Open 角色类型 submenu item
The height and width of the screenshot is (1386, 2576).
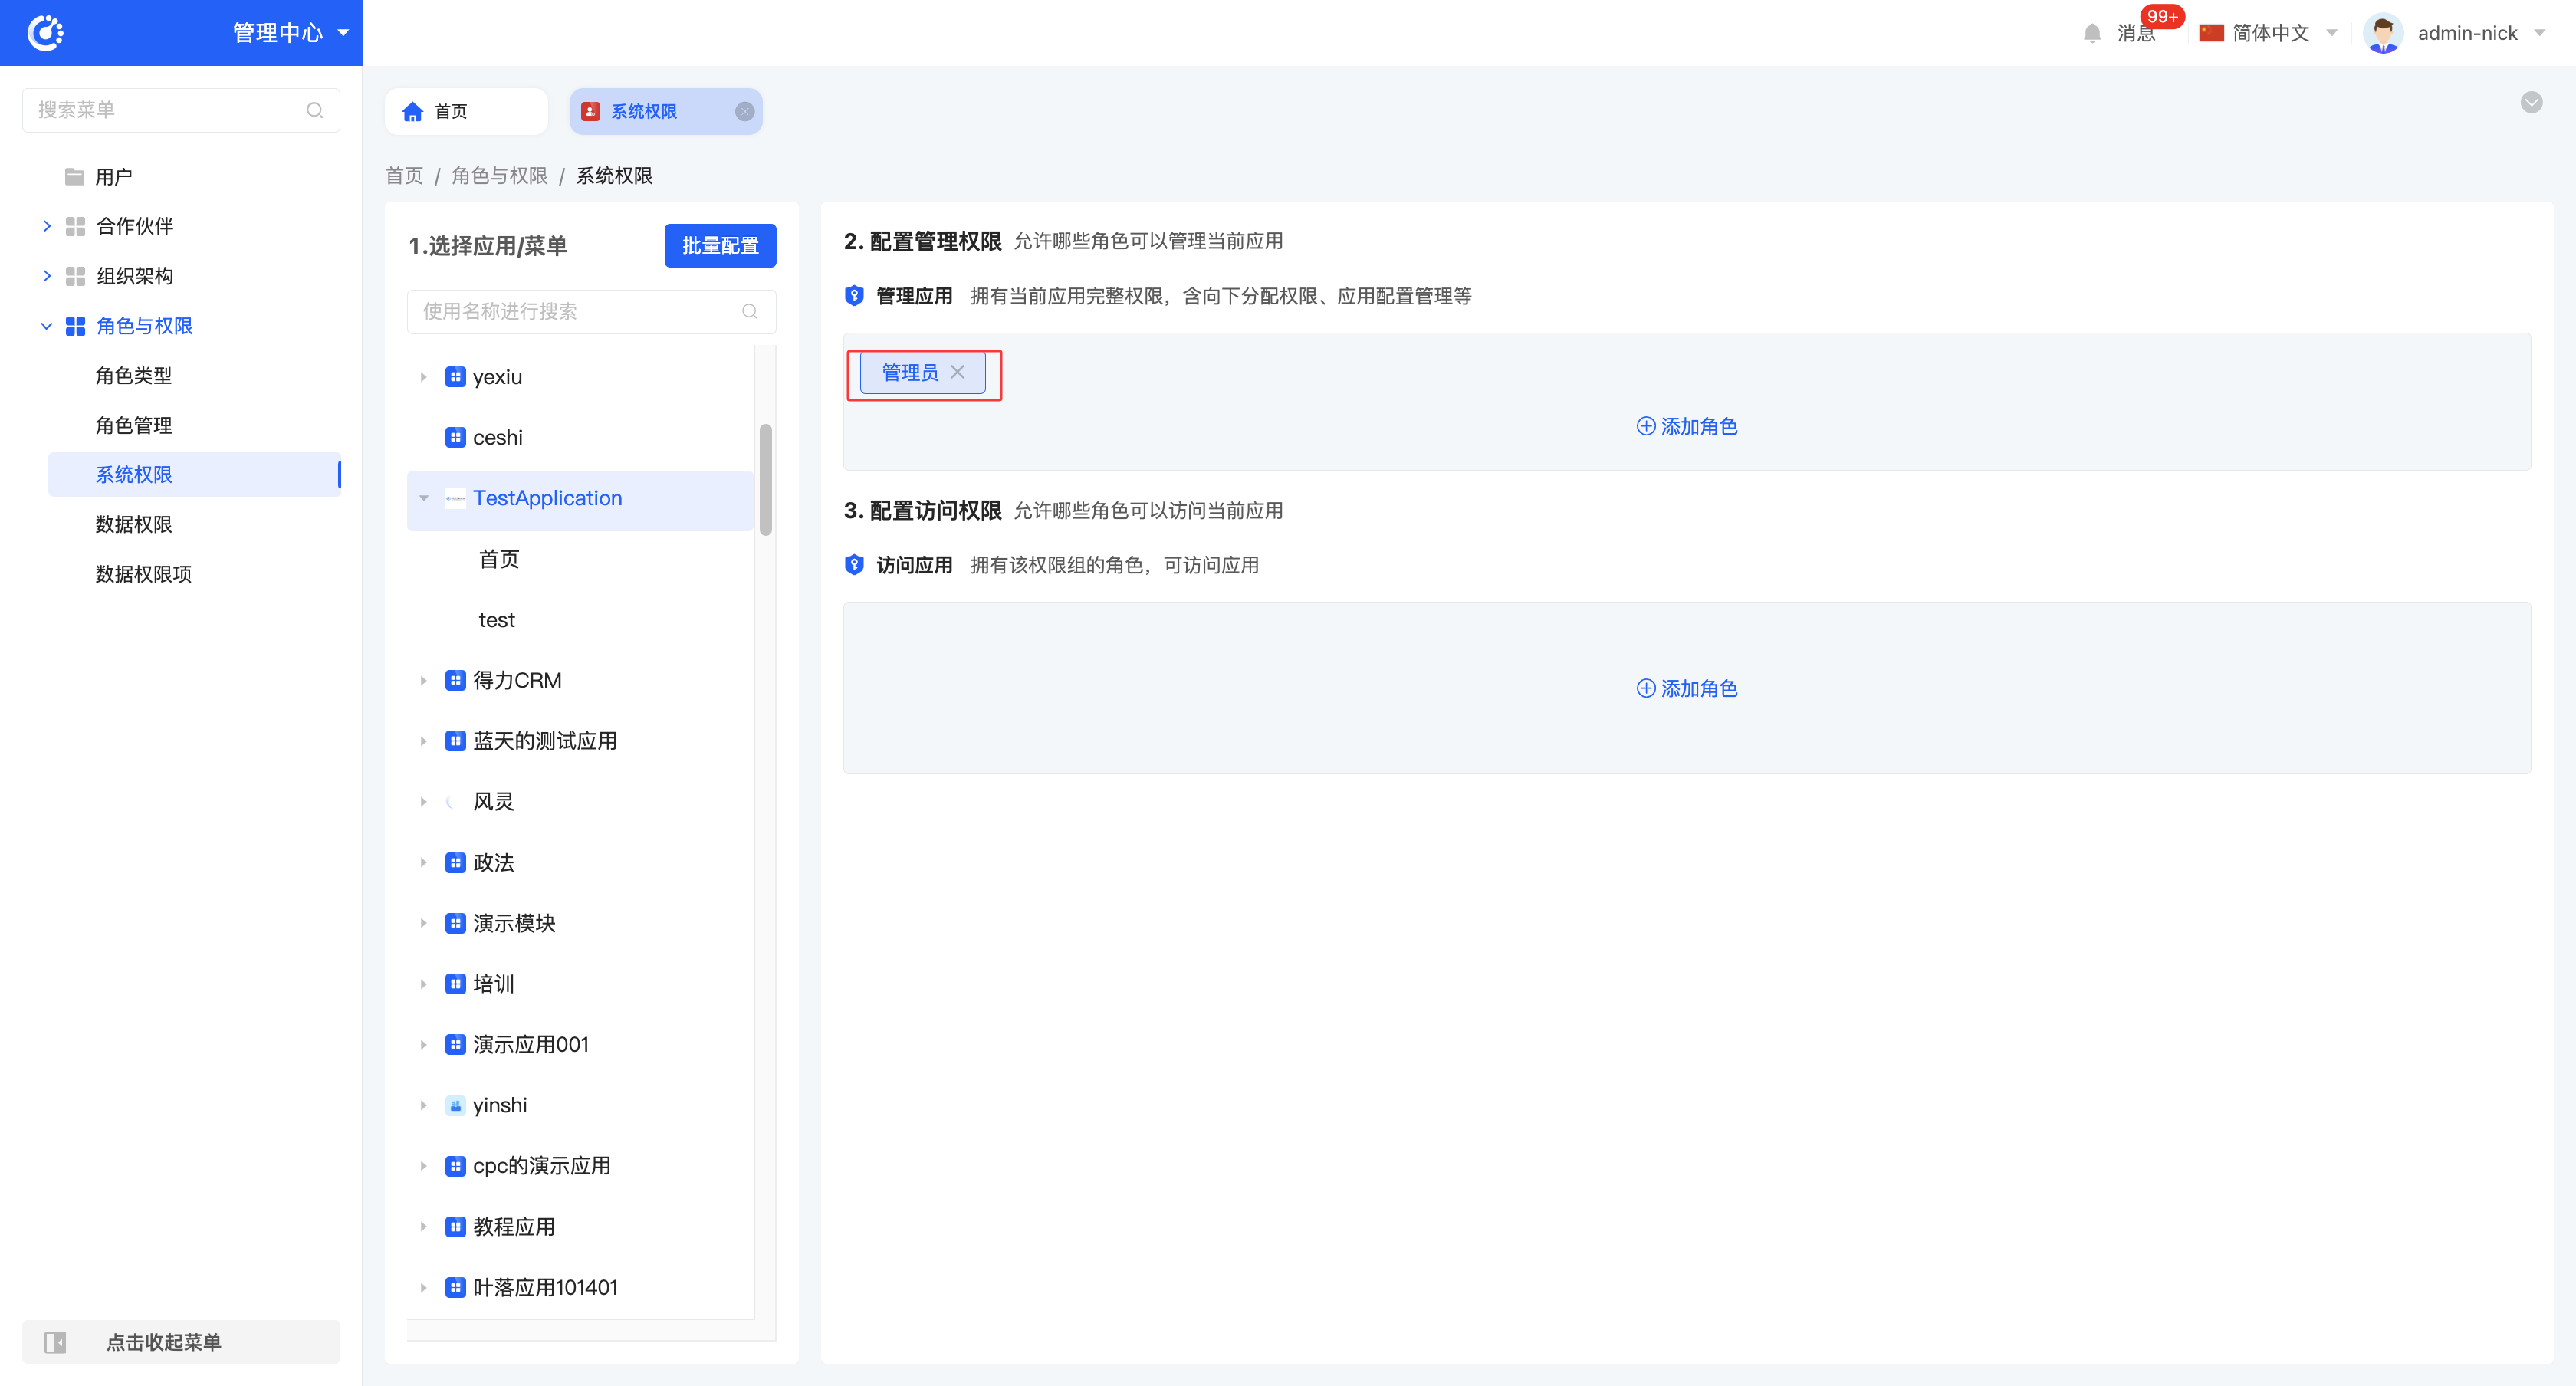pyautogui.click(x=134, y=375)
